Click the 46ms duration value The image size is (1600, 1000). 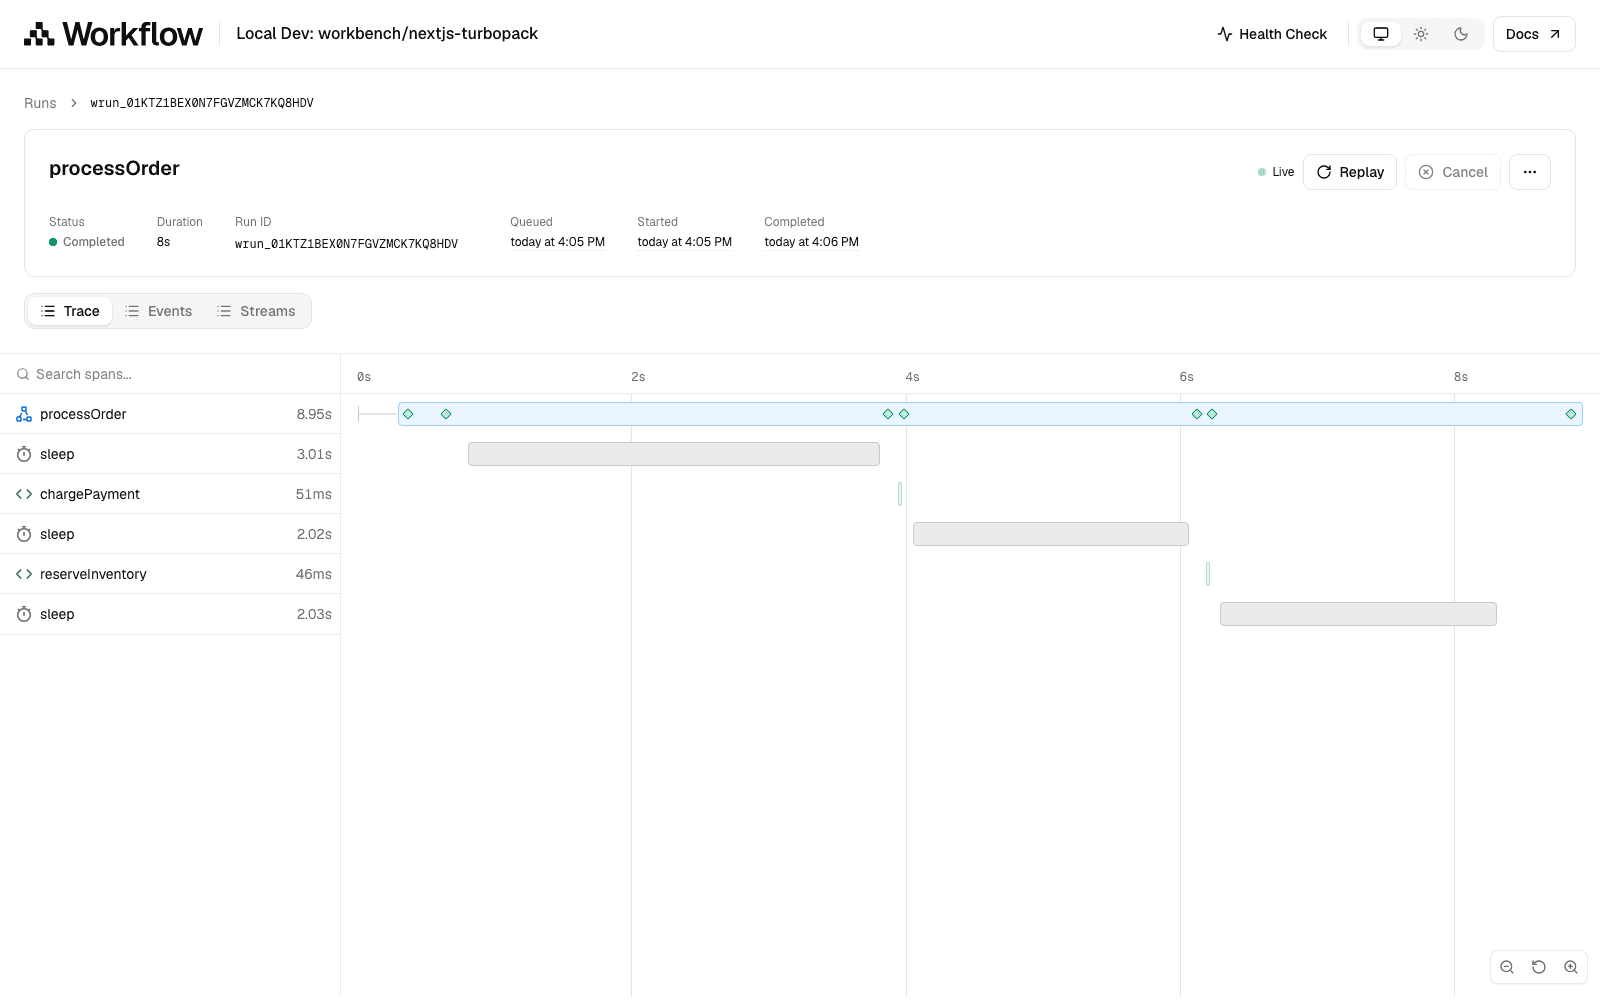314,574
